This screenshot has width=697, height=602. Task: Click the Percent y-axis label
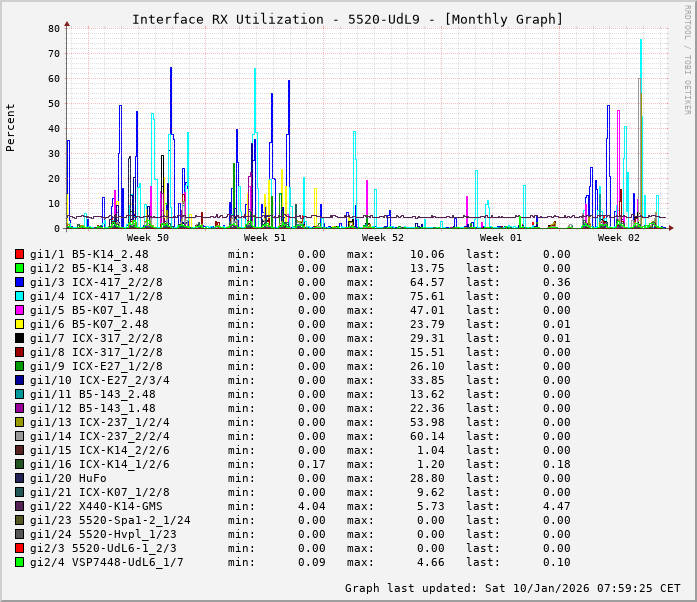[x=11, y=127]
